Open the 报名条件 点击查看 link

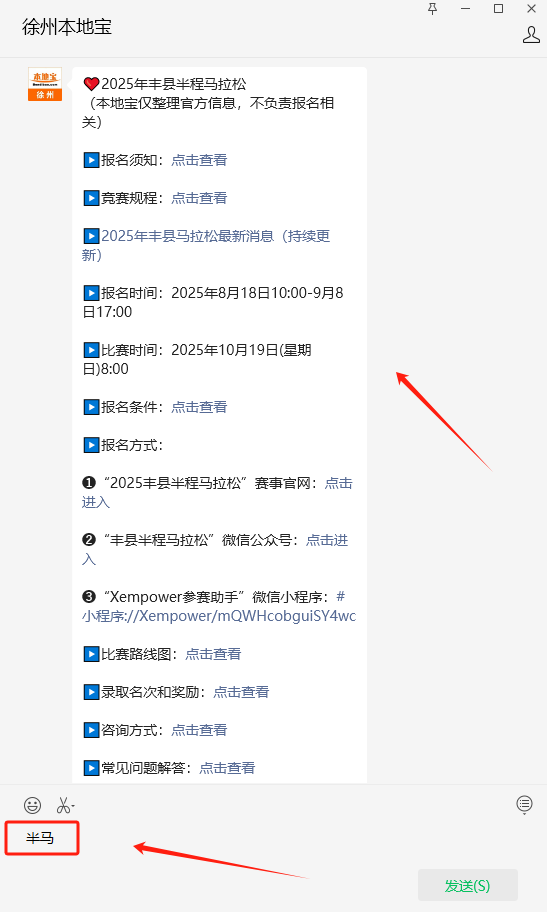point(199,407)
